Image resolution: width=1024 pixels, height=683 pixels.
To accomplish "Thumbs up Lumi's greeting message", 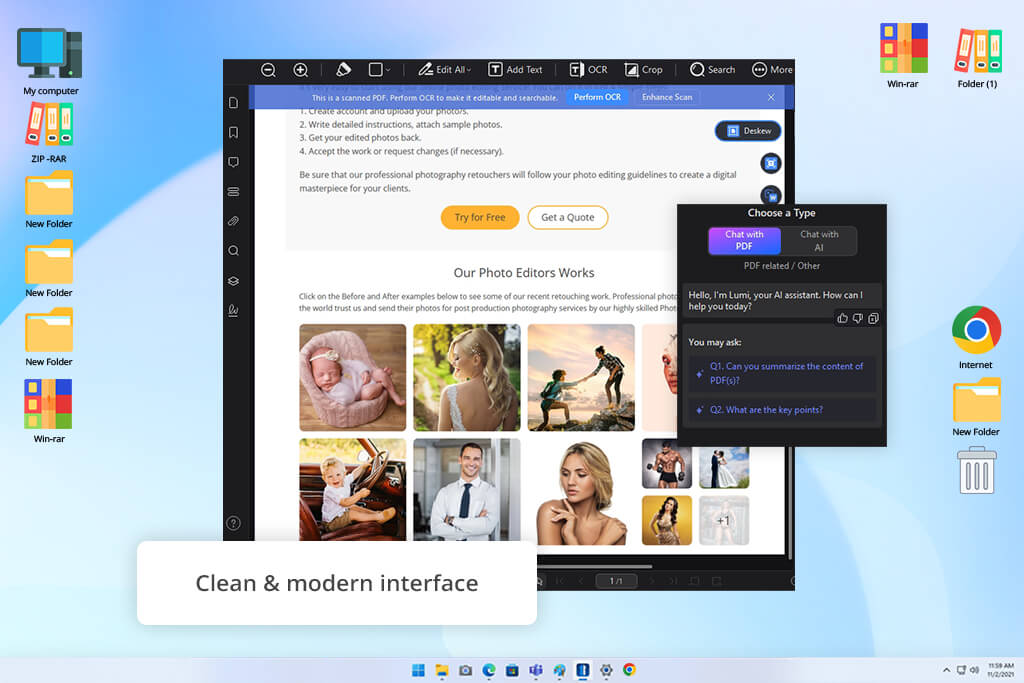I will (842, 318).
